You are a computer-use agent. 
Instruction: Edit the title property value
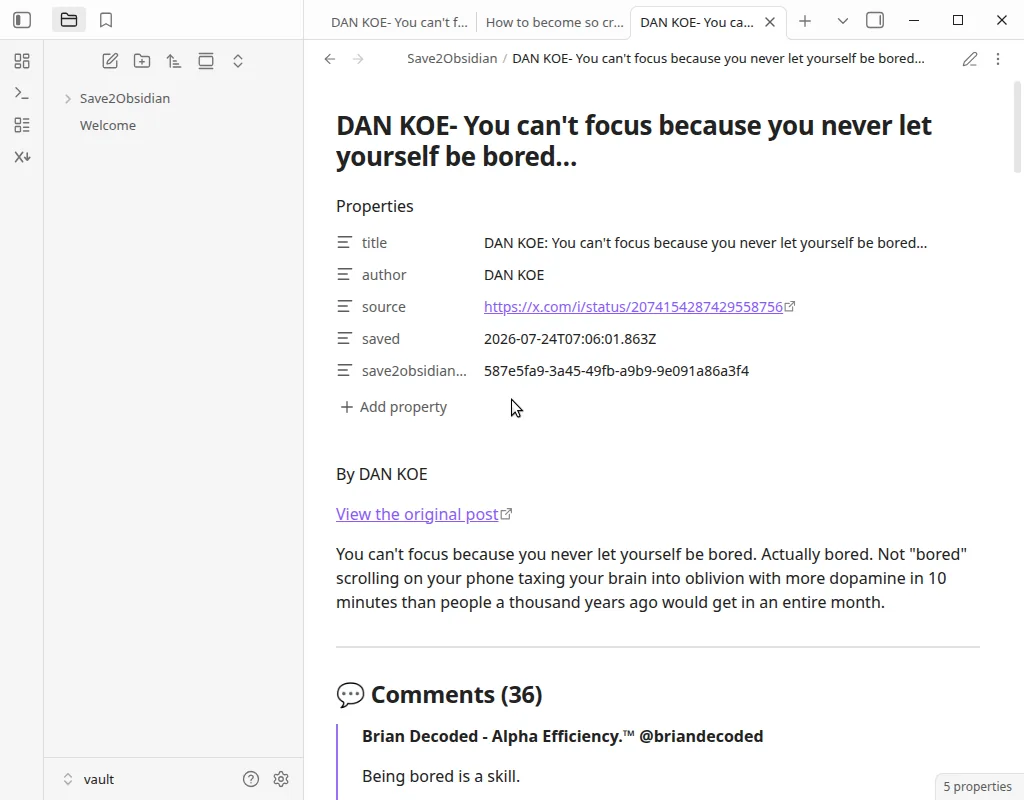[x=705, y=243]
